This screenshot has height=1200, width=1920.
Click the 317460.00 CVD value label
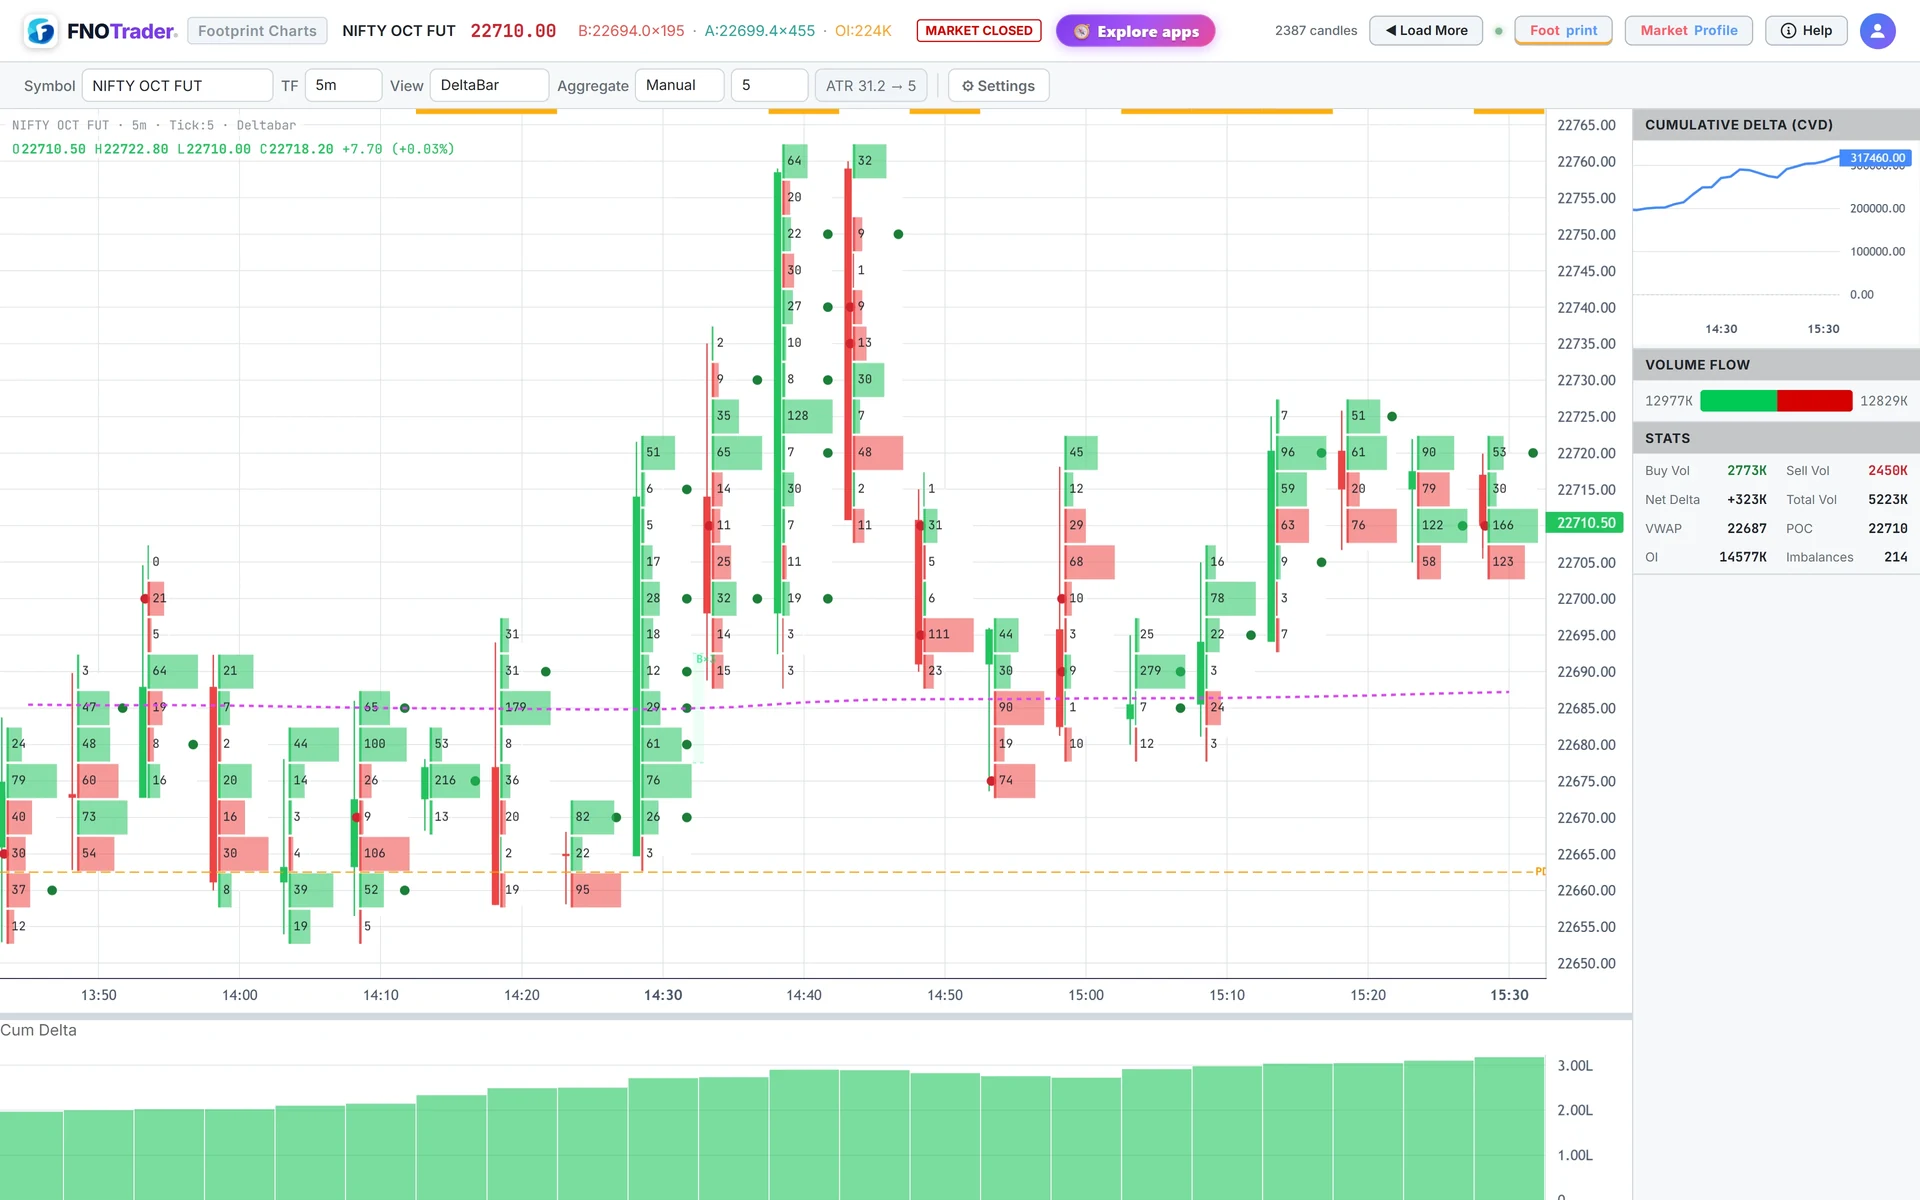click(x=1876, y=158)
